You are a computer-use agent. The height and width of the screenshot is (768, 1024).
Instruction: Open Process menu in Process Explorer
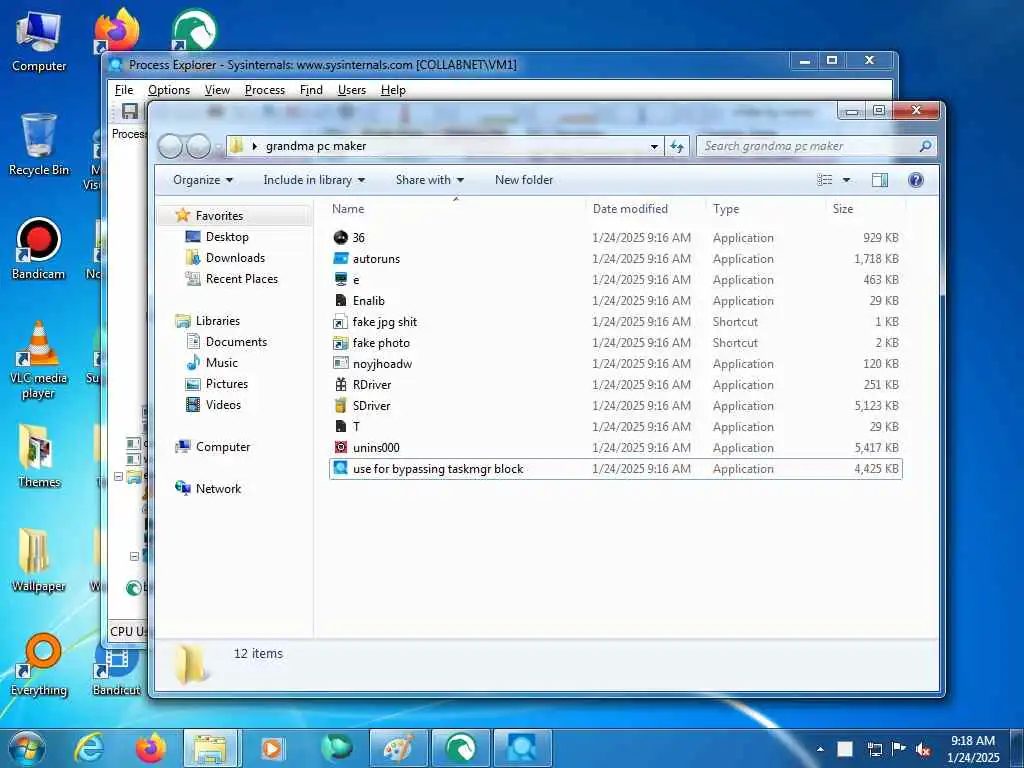point(264,90)
